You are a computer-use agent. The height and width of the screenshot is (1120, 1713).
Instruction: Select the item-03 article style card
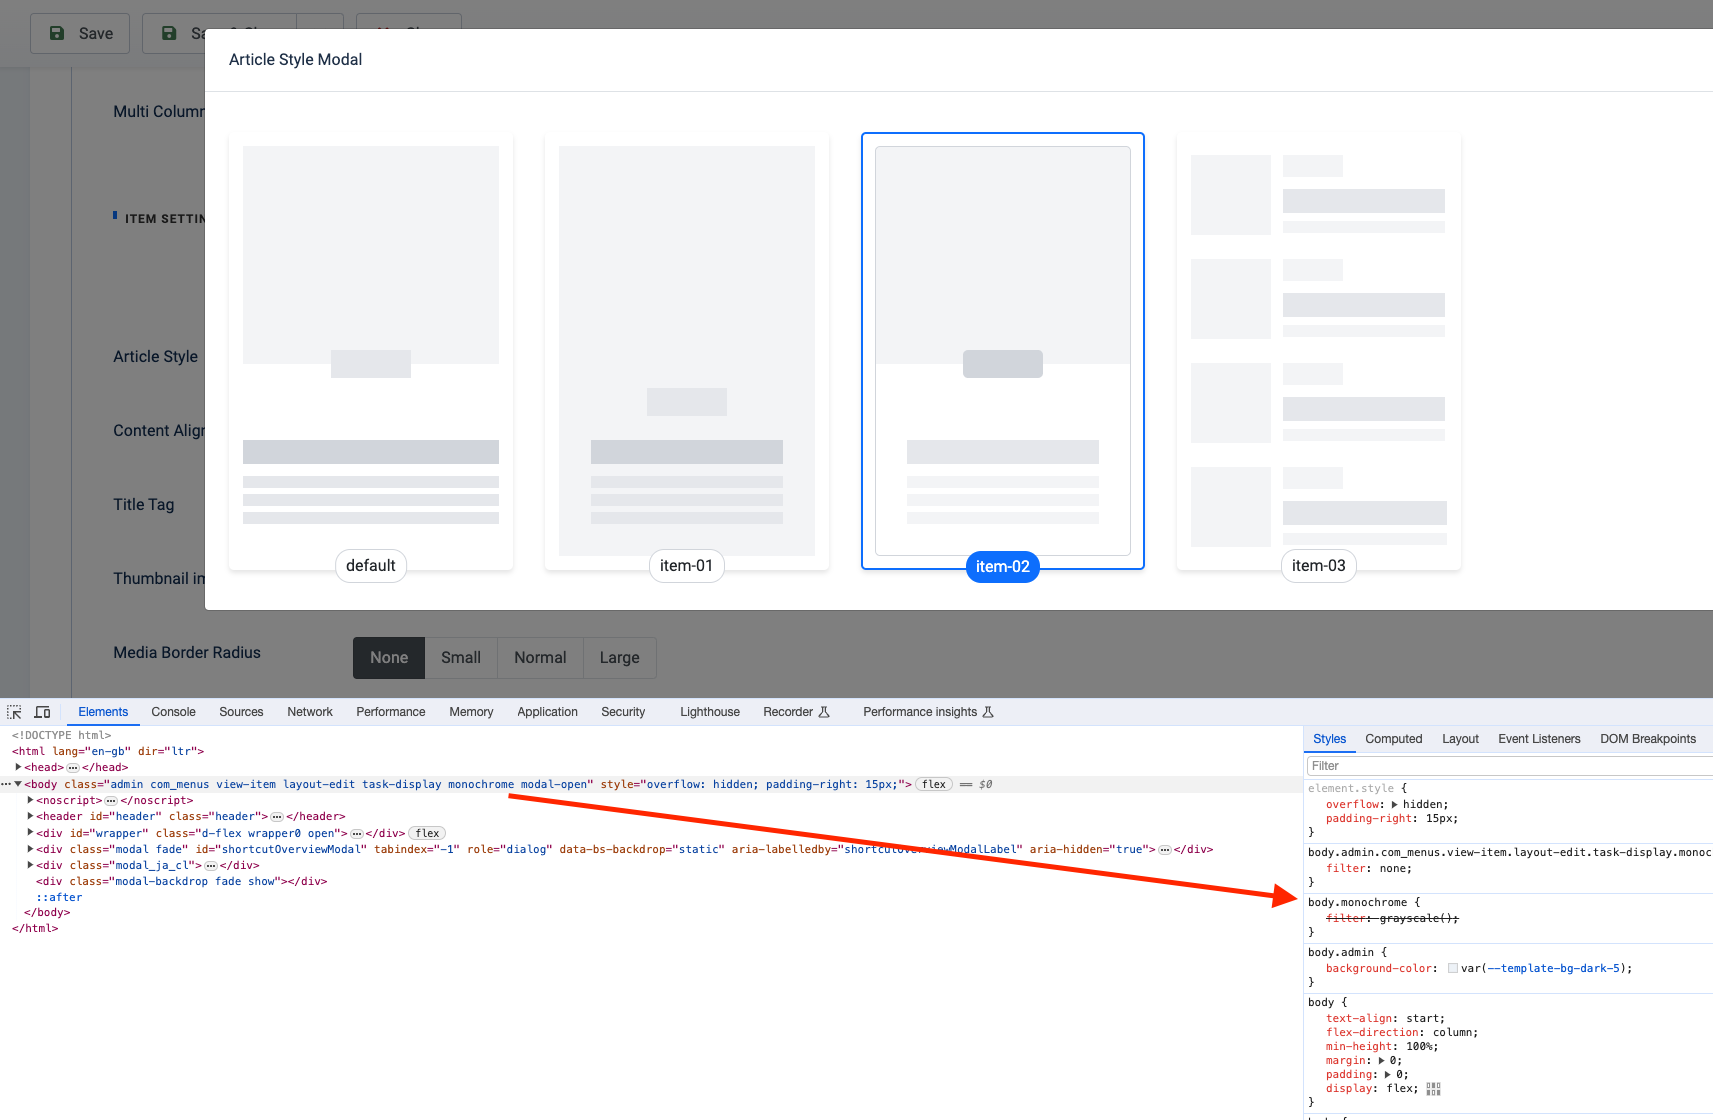click(x=1319, y=351)
